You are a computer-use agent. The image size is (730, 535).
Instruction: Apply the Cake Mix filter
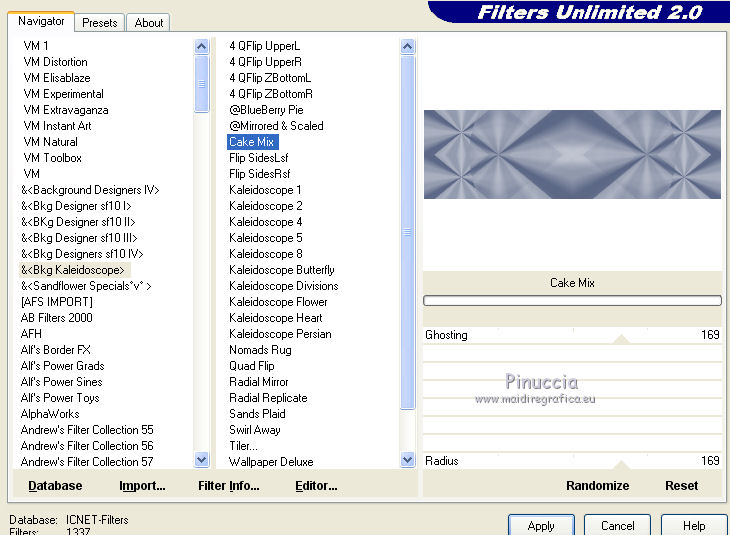point(541,526)
